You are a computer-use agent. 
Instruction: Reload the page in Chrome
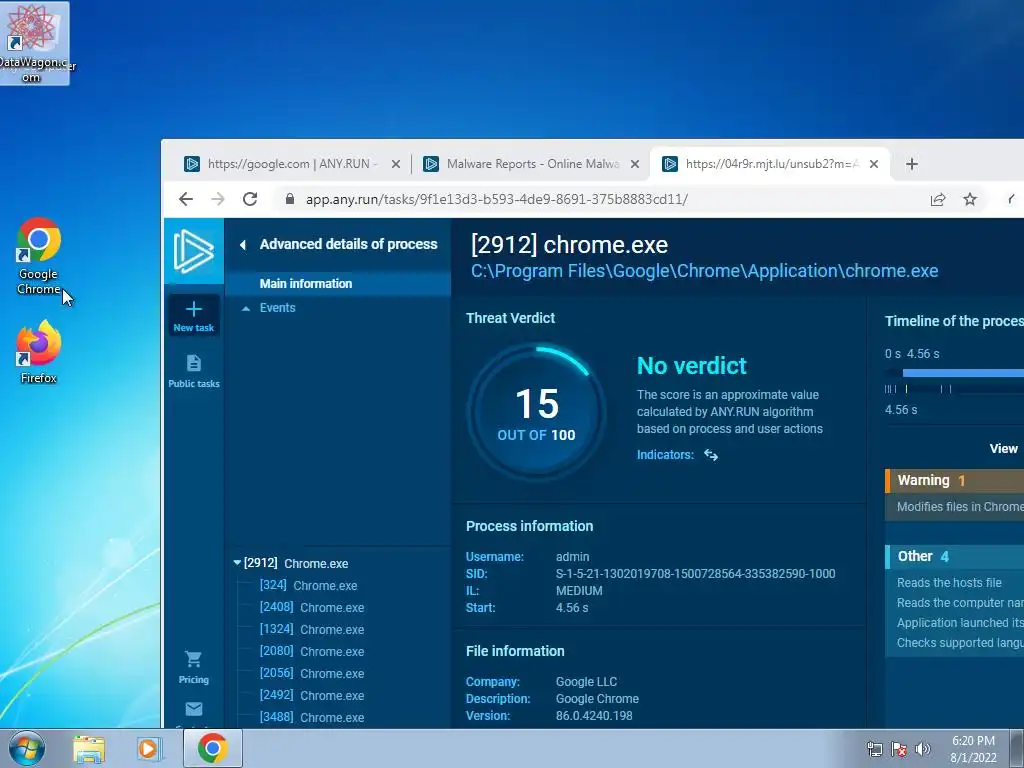[249, 199]
